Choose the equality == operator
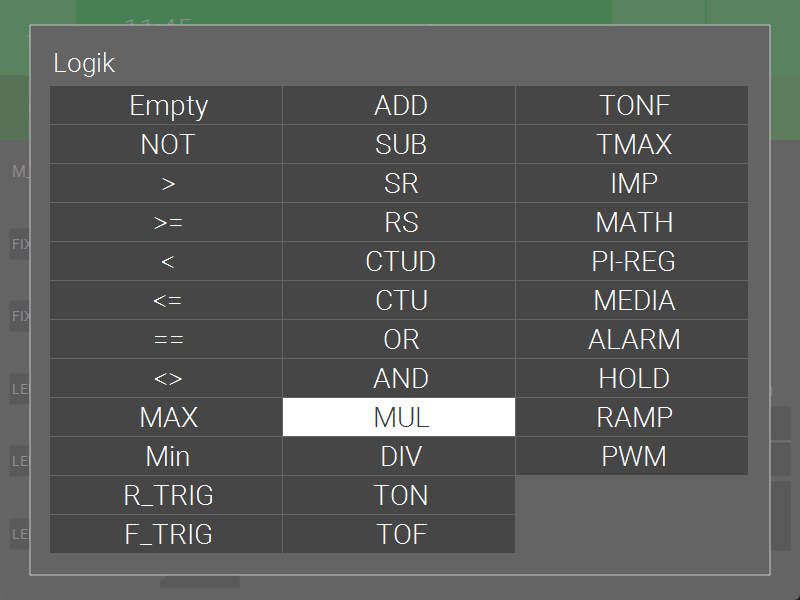The width and height of the screenshot is (800, 600). [x=167, y=339]
